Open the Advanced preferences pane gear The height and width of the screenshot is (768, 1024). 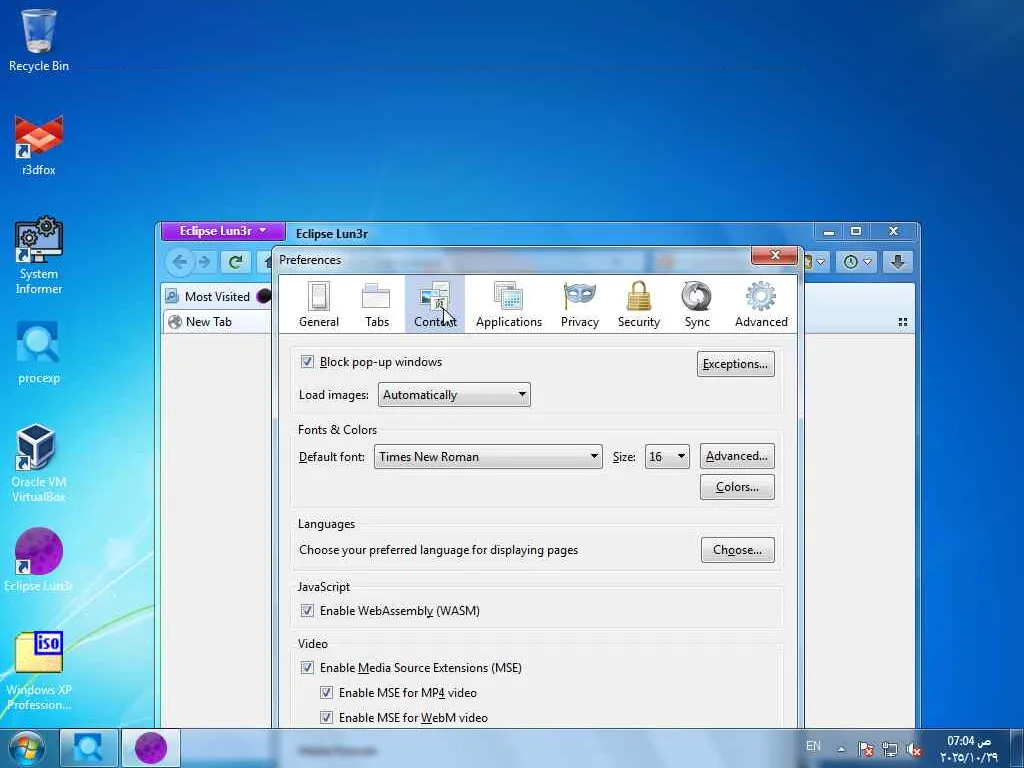pos(761,304)
